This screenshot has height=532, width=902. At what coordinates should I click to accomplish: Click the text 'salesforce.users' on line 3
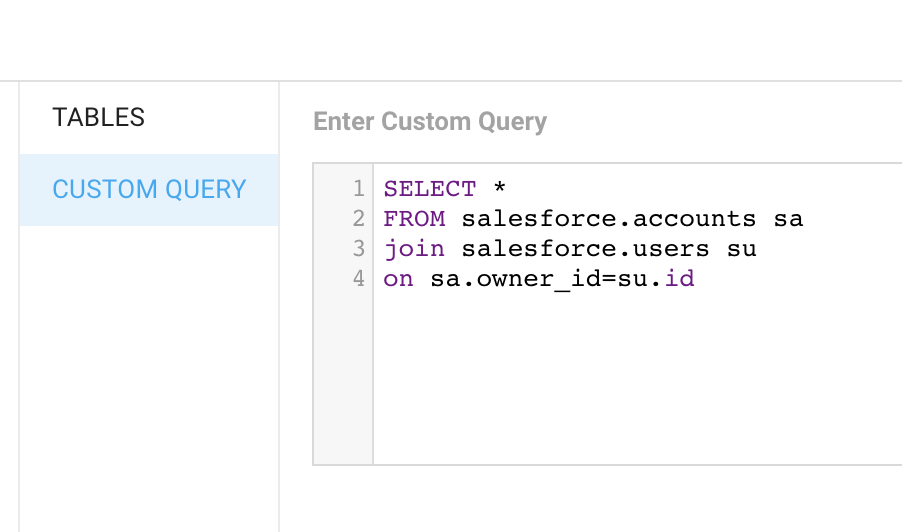tap(585, 248)
